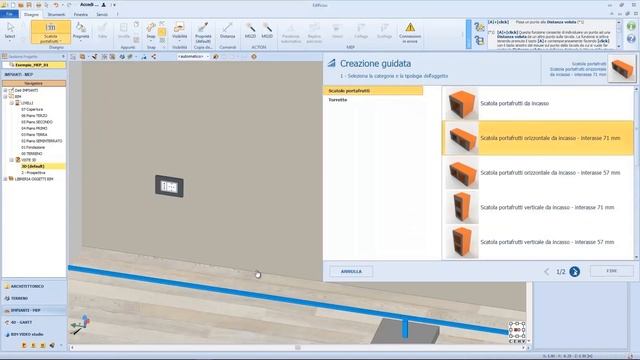Viewport: 640px width, 360px height.
Task: Go to the next page of the wizard
Action: point(574,271)
